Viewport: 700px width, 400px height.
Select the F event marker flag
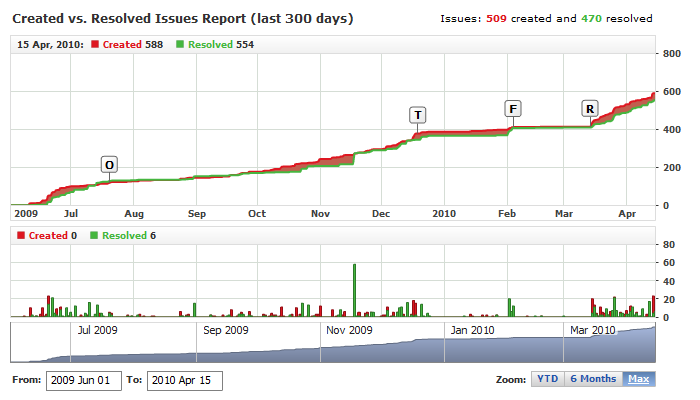pos(513,108)
